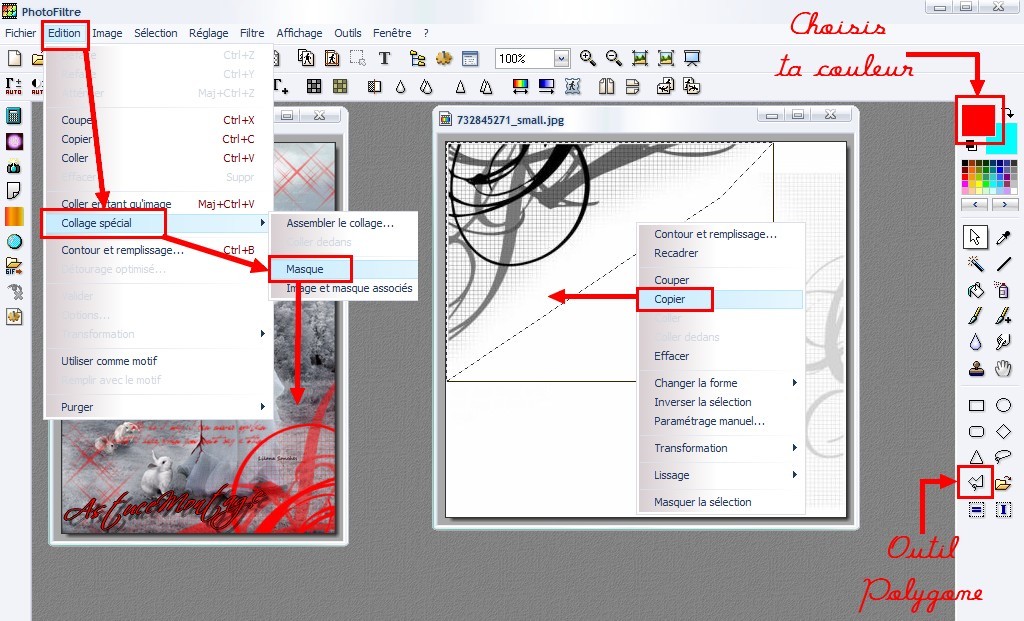Click the next palette right arrow button
The width and height of the screenshot is (1024, 621).
tap(1004, 204)
